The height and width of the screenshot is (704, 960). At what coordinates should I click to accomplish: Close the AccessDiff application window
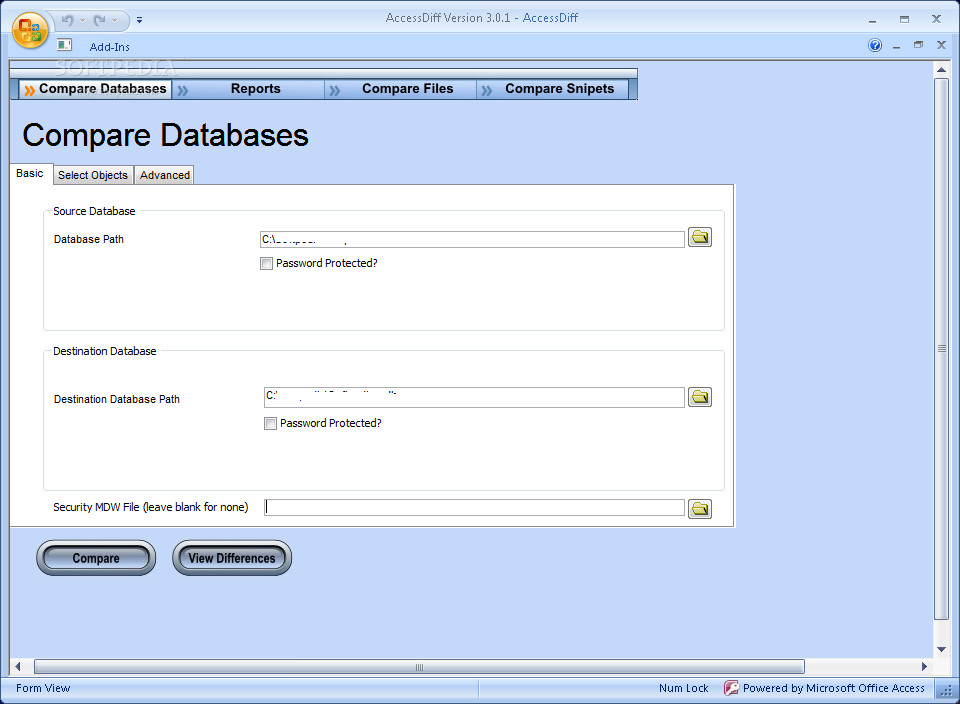(936, 20)
